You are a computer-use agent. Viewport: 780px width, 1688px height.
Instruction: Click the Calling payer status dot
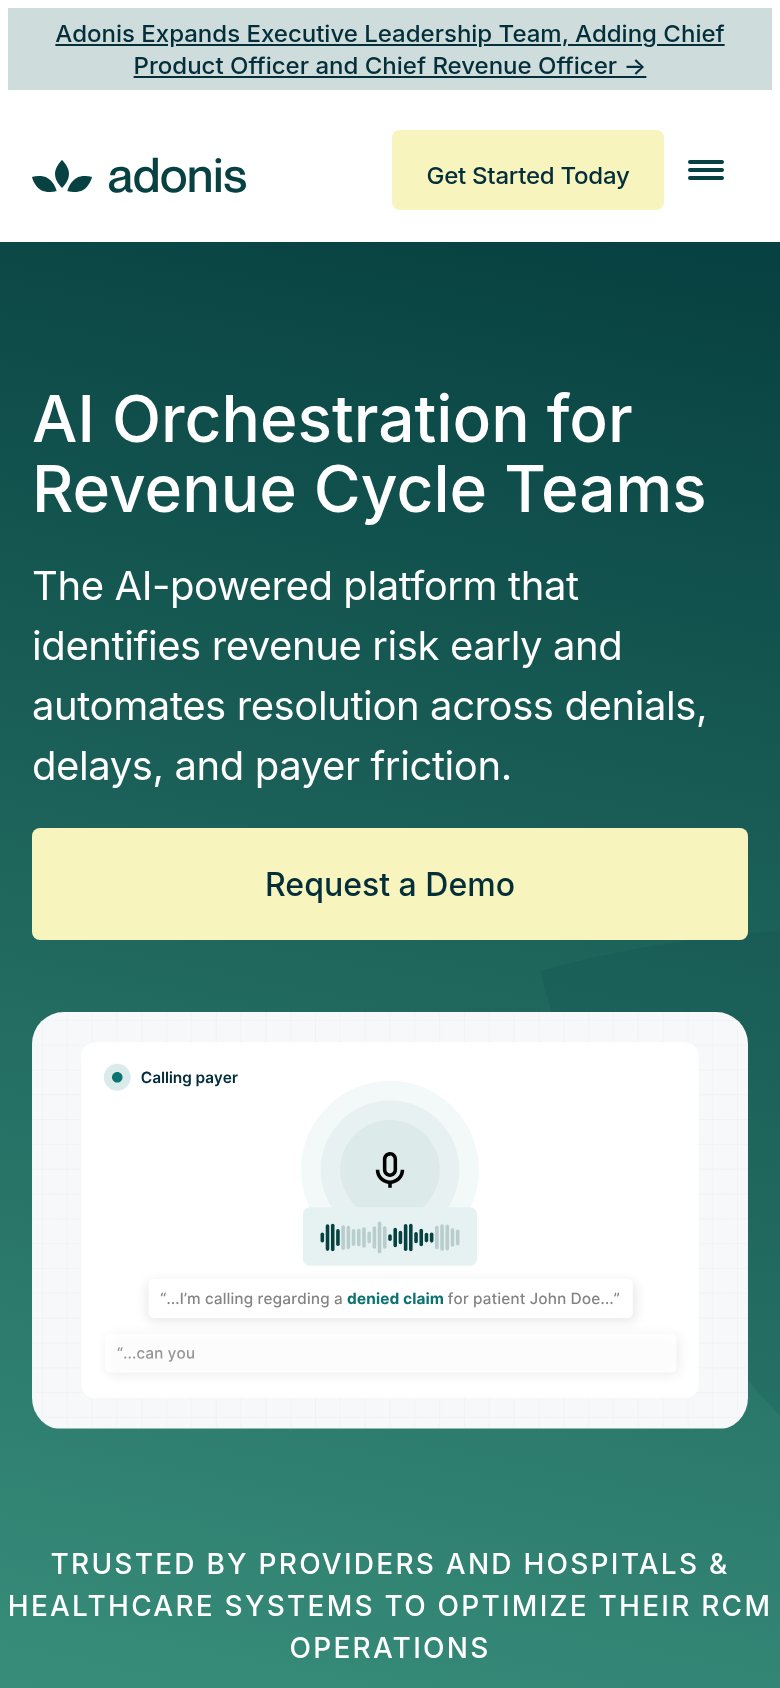(117, 1077)
